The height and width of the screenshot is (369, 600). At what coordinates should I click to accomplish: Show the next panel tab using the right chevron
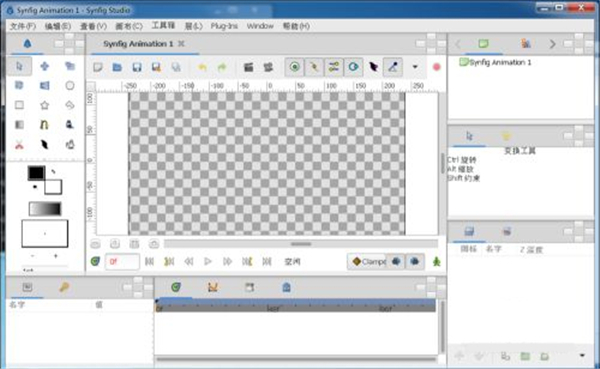pos(552,44)
